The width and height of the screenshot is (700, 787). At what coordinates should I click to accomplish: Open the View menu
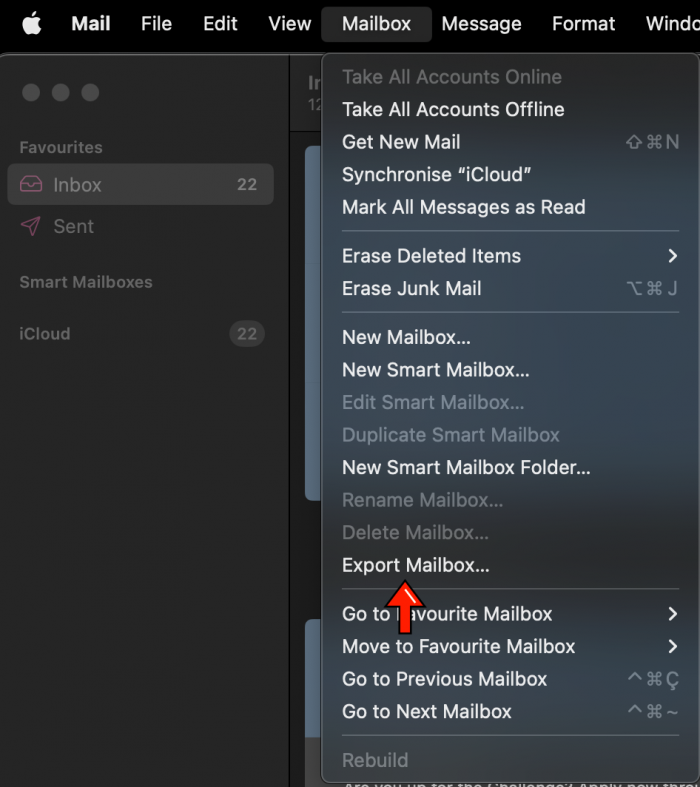click(290, 24)
